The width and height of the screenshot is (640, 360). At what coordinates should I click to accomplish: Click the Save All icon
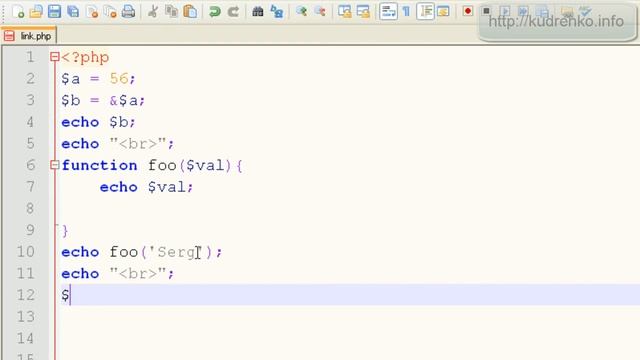pos(73,11)
